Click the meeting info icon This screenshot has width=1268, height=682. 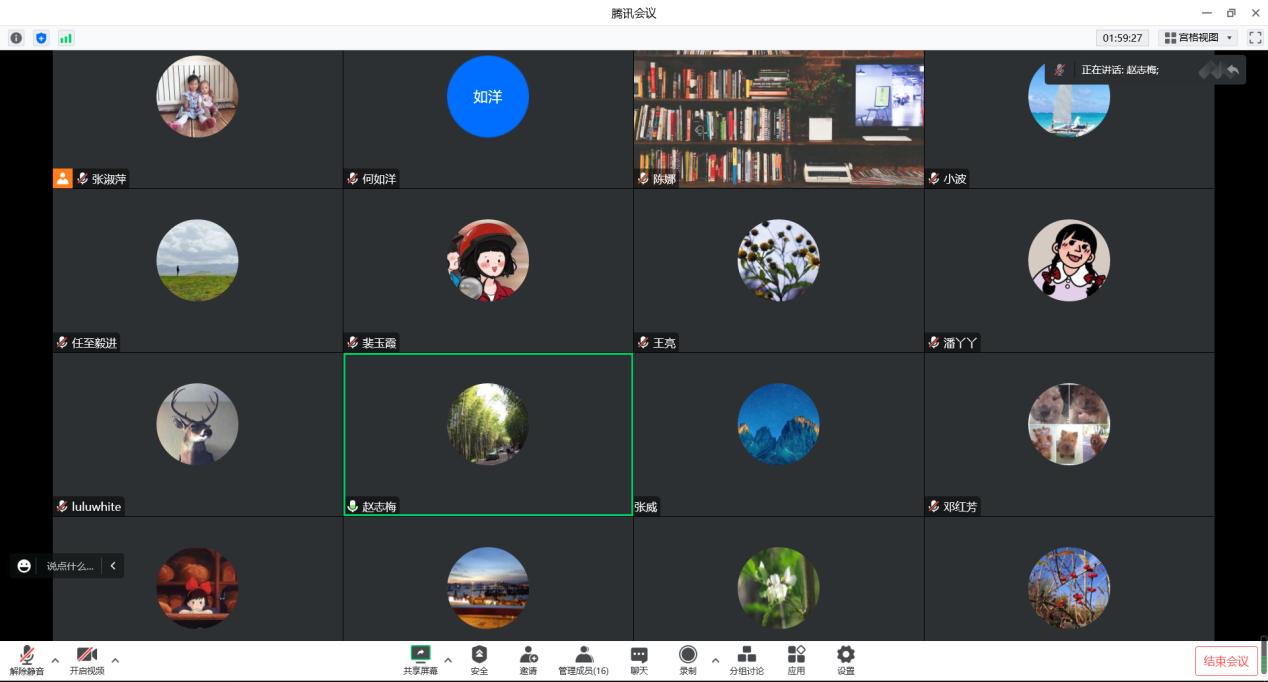(16, 38)
